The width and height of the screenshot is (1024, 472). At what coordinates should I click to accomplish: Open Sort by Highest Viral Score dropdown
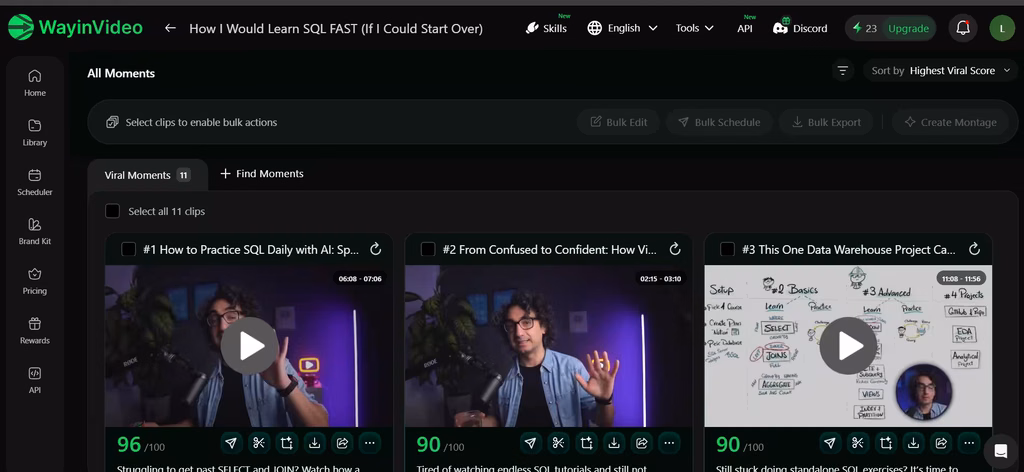click(x=940, y=71)
